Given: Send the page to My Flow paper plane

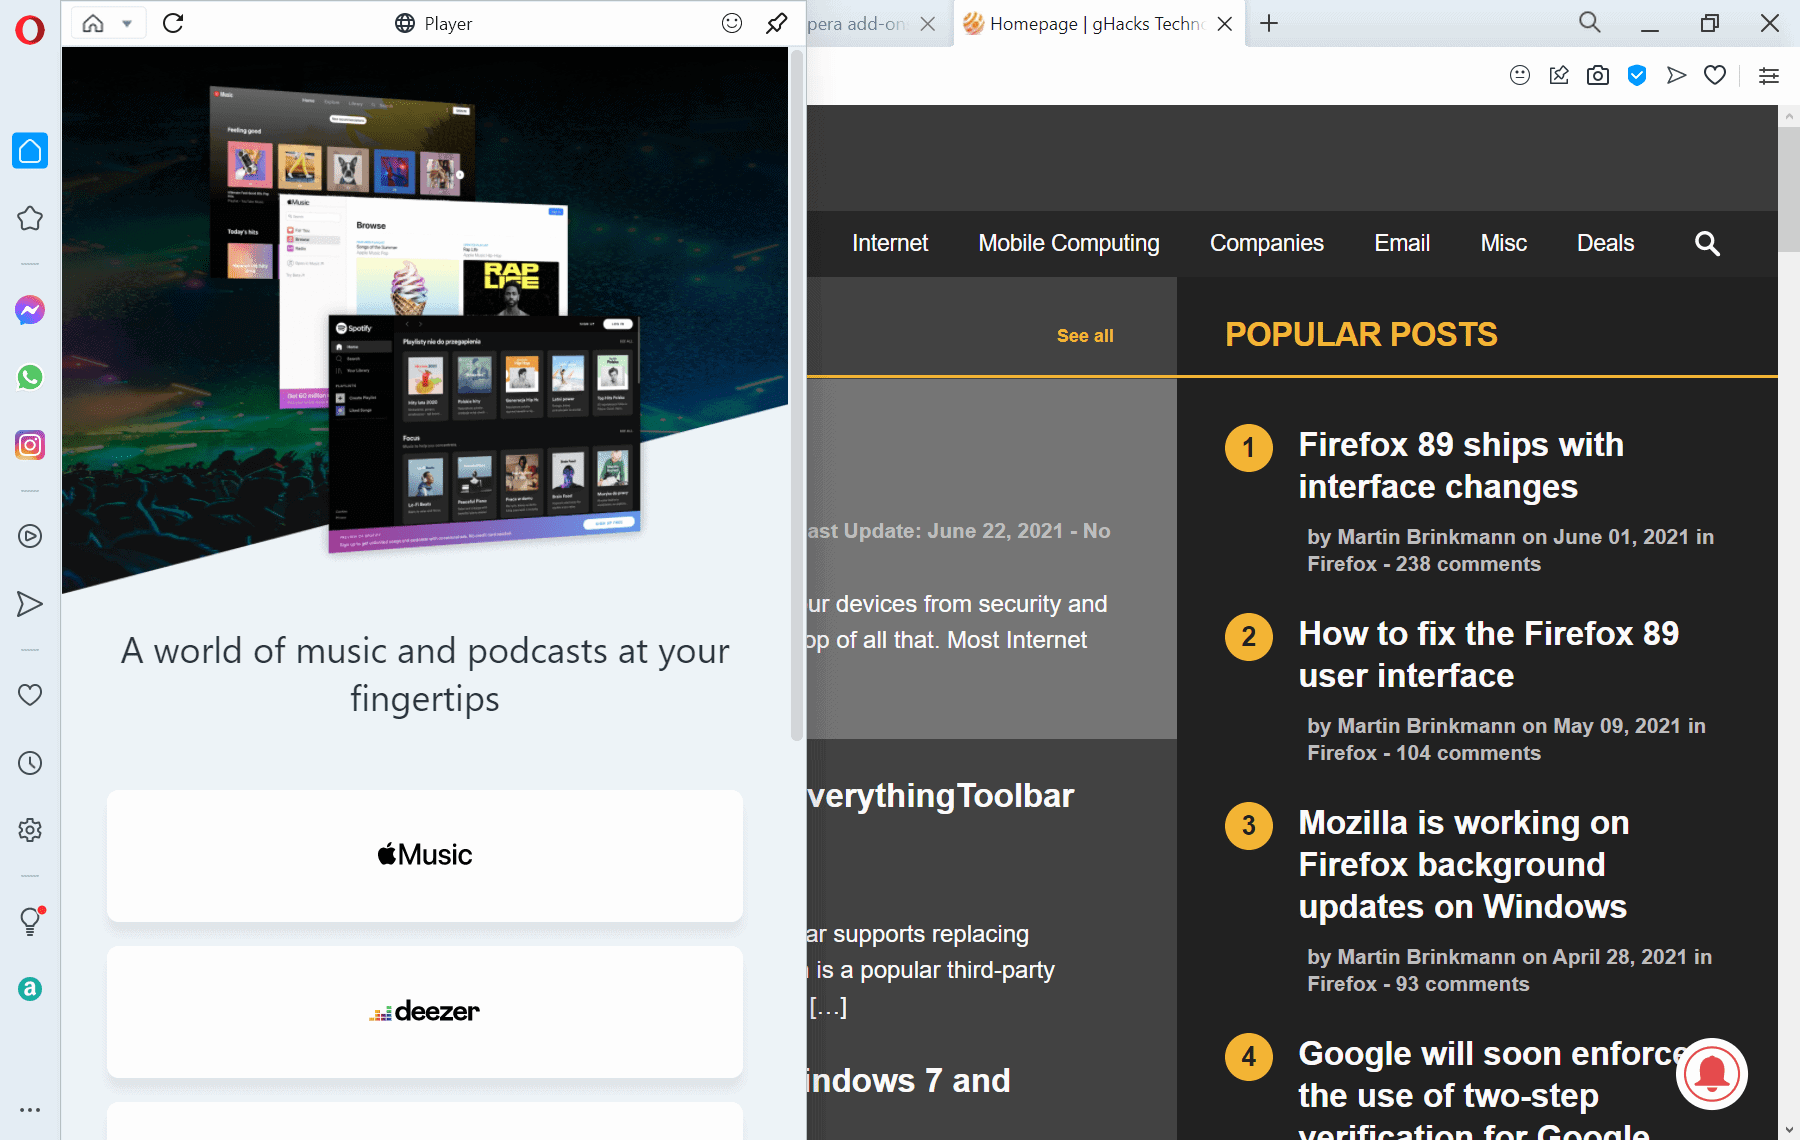Looking at the screenshot, I should [1676, 75].
